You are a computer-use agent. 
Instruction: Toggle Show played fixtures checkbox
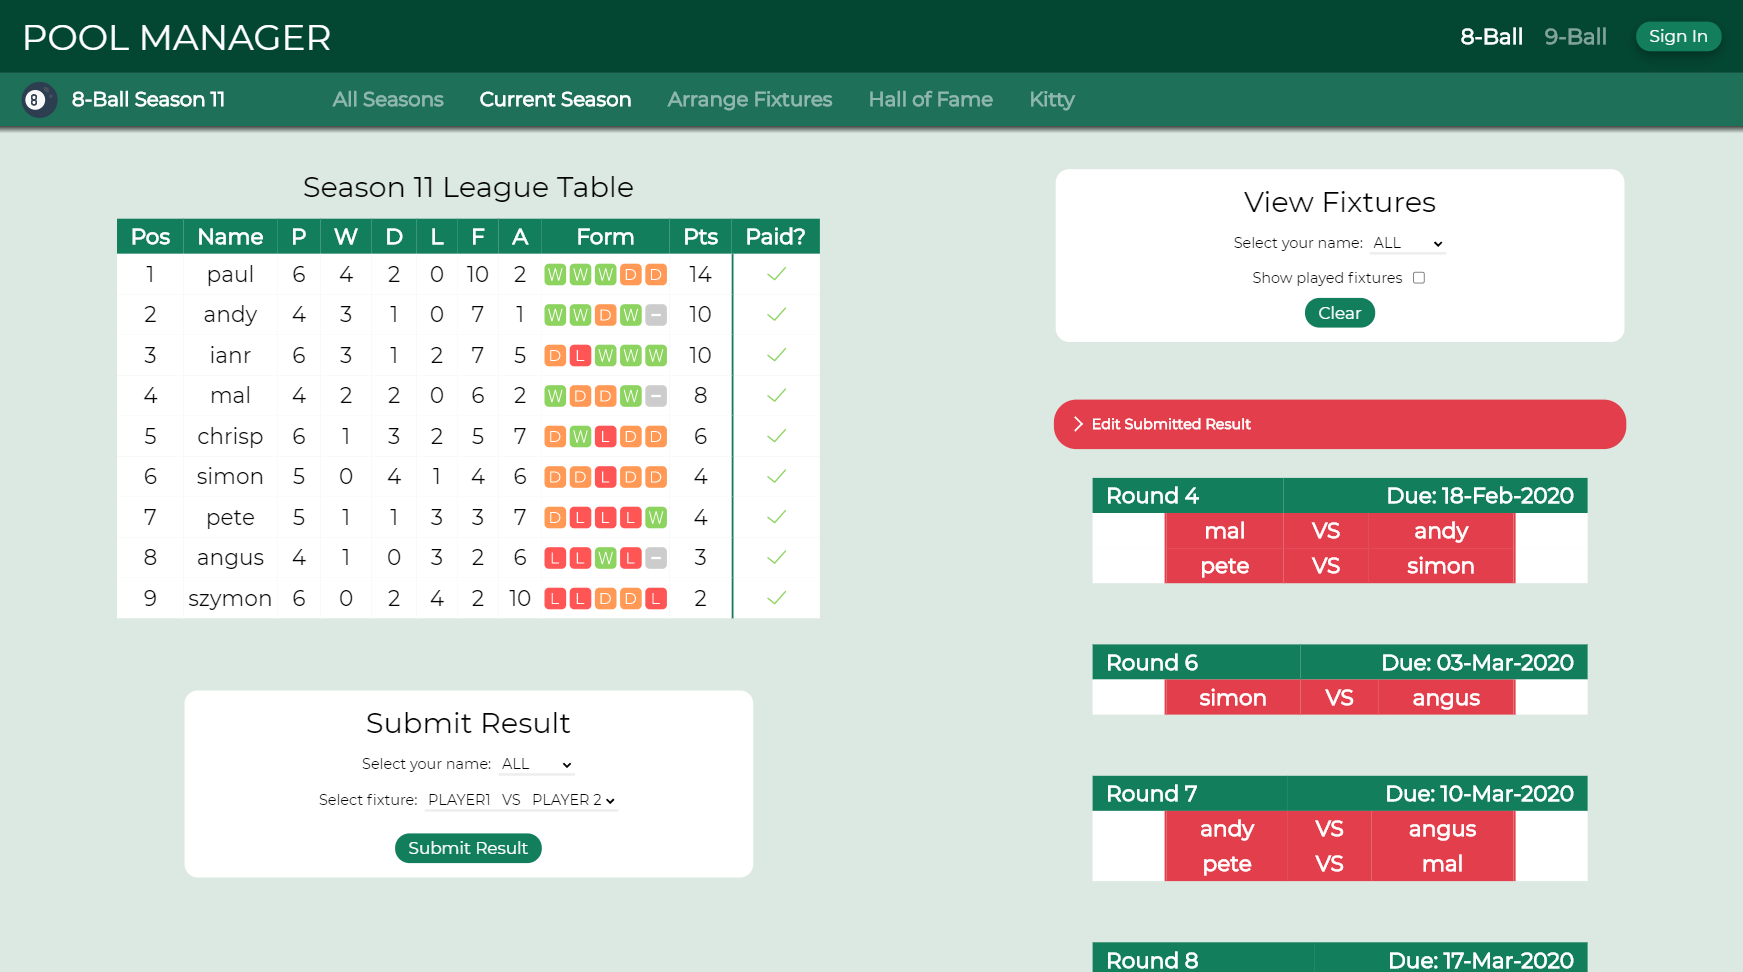[x=1418, y=278]
